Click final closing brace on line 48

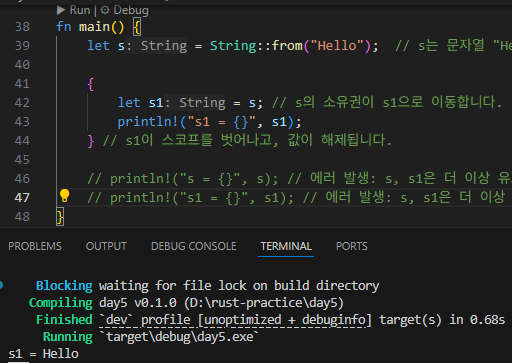coord(60,217)
